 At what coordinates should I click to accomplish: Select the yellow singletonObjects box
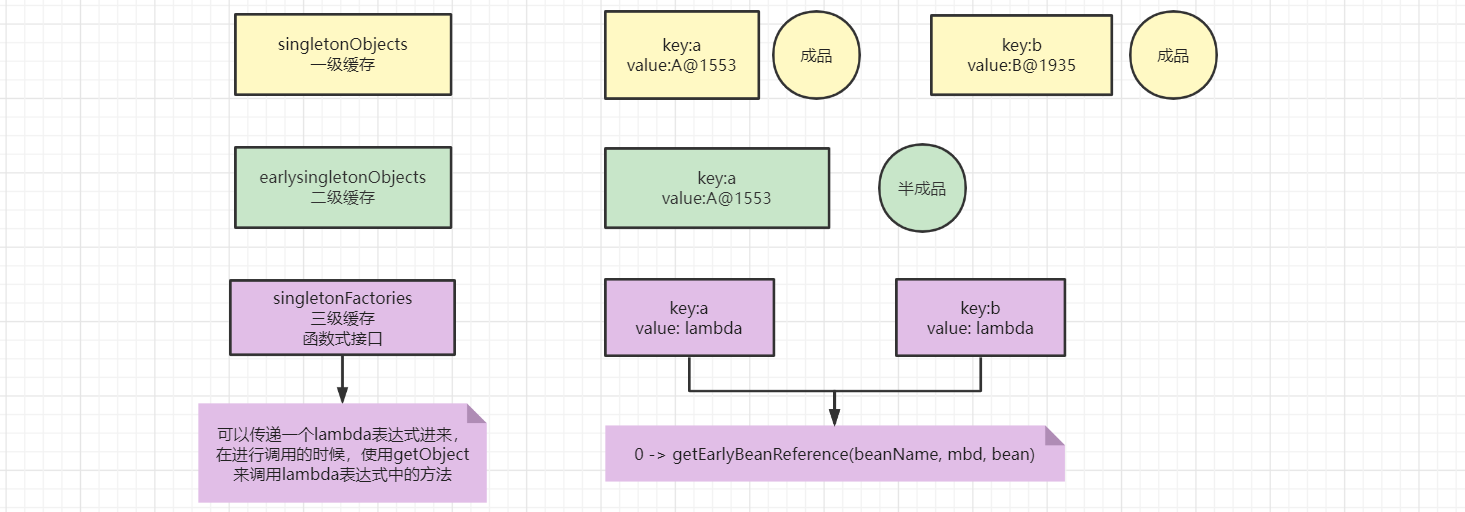(x=342, y=54)
